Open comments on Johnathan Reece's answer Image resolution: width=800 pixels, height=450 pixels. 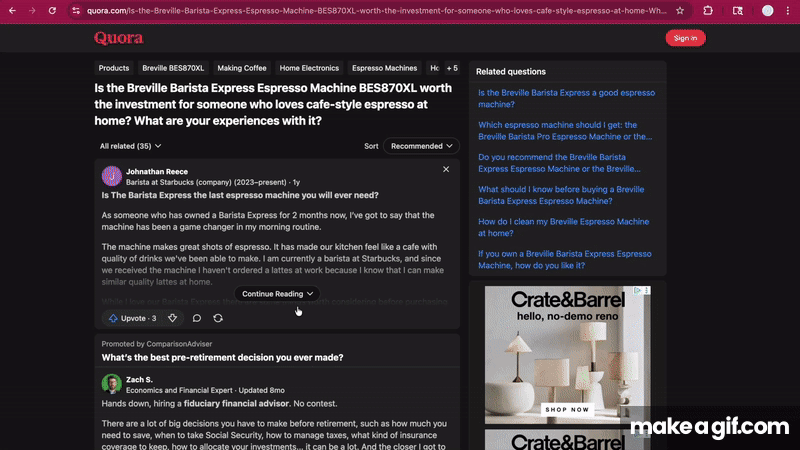[x=196, y=318]
